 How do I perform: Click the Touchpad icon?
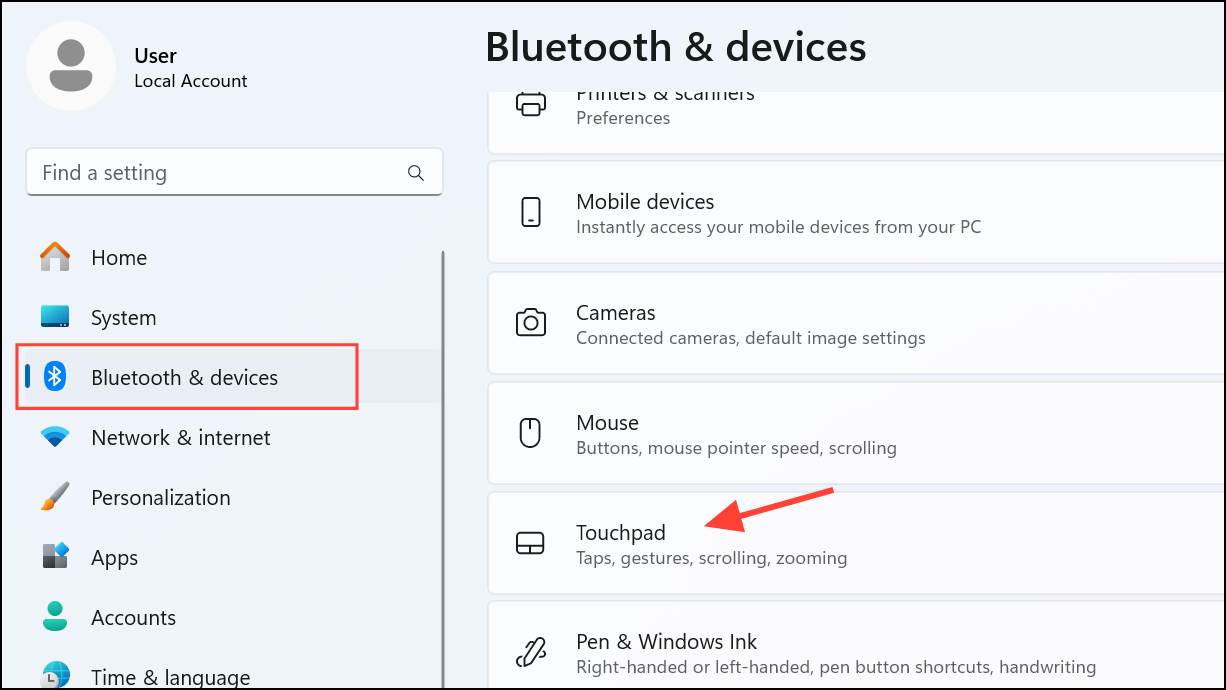tap(530, 543)
